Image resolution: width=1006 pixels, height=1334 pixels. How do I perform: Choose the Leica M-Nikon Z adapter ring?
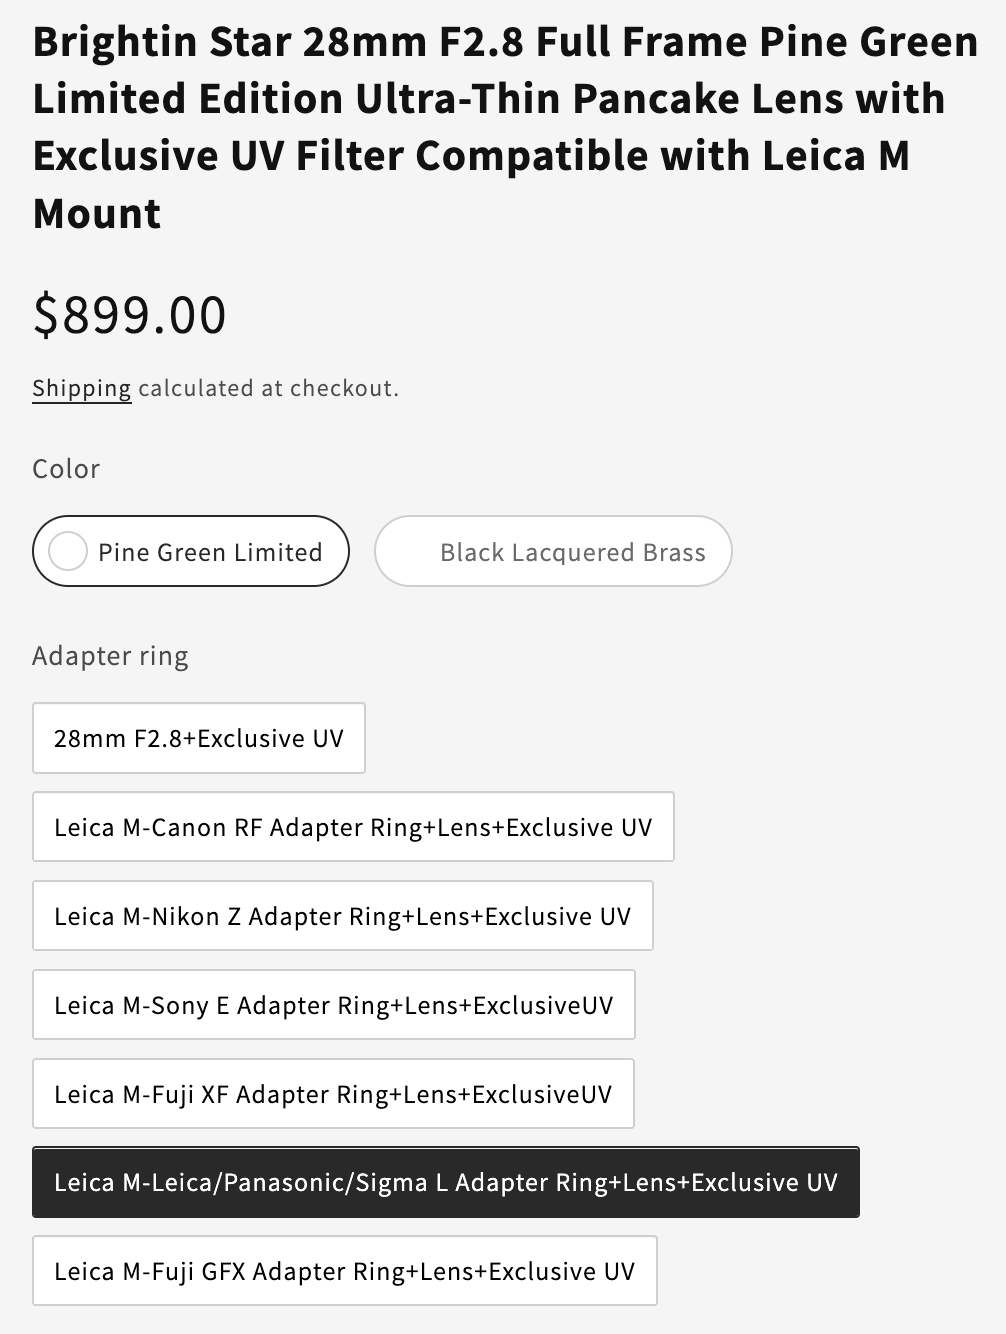coord(342,916)
